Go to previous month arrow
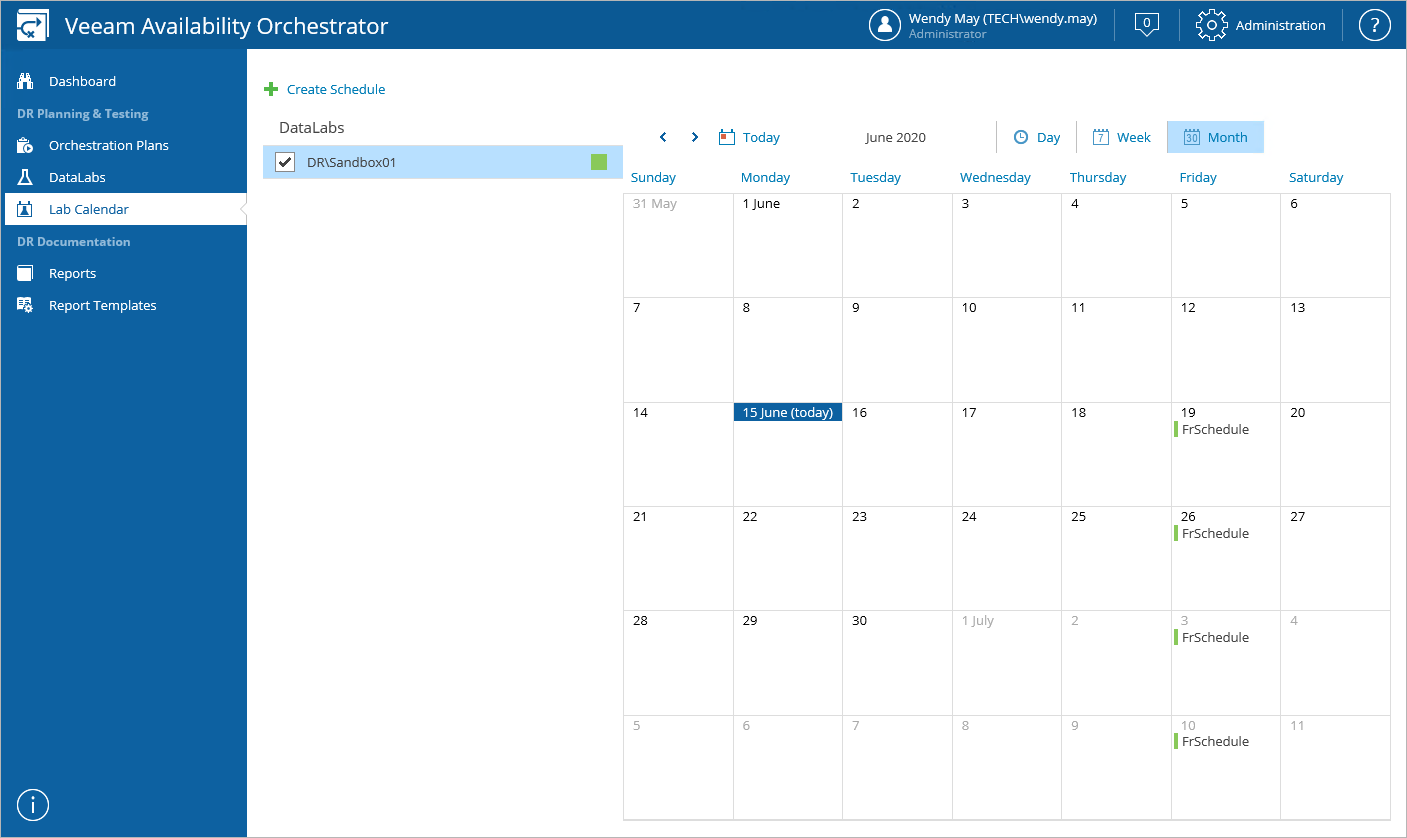 click(663, 137)
